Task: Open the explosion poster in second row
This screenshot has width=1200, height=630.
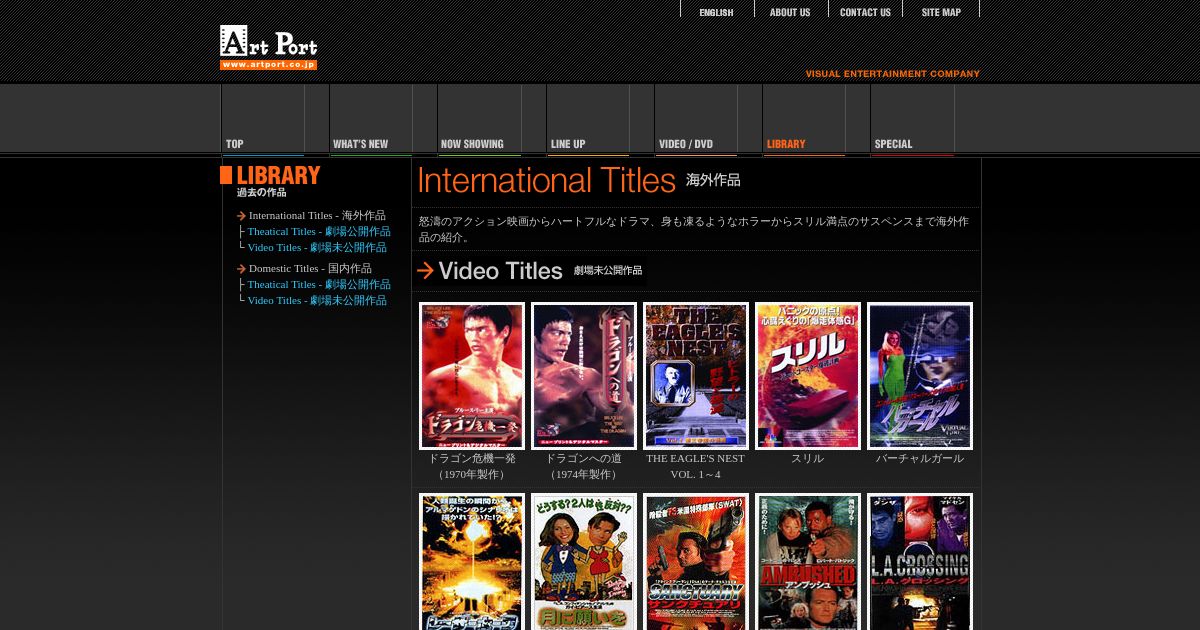Action: point(472,561)
